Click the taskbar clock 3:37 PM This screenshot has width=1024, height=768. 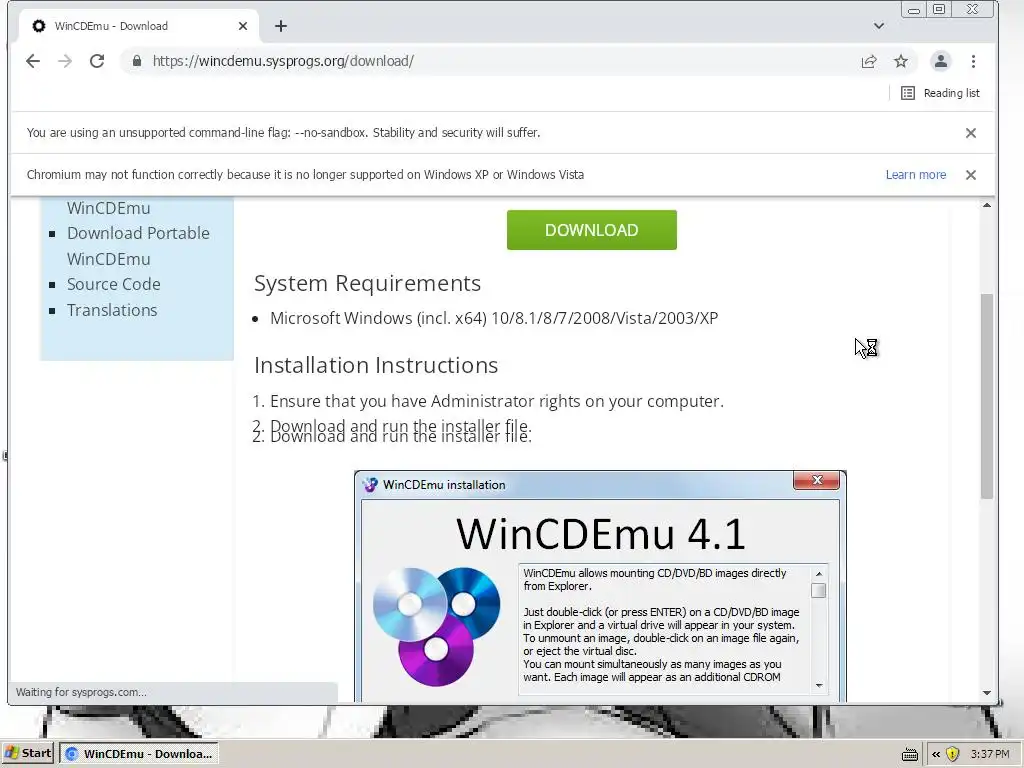990,754
